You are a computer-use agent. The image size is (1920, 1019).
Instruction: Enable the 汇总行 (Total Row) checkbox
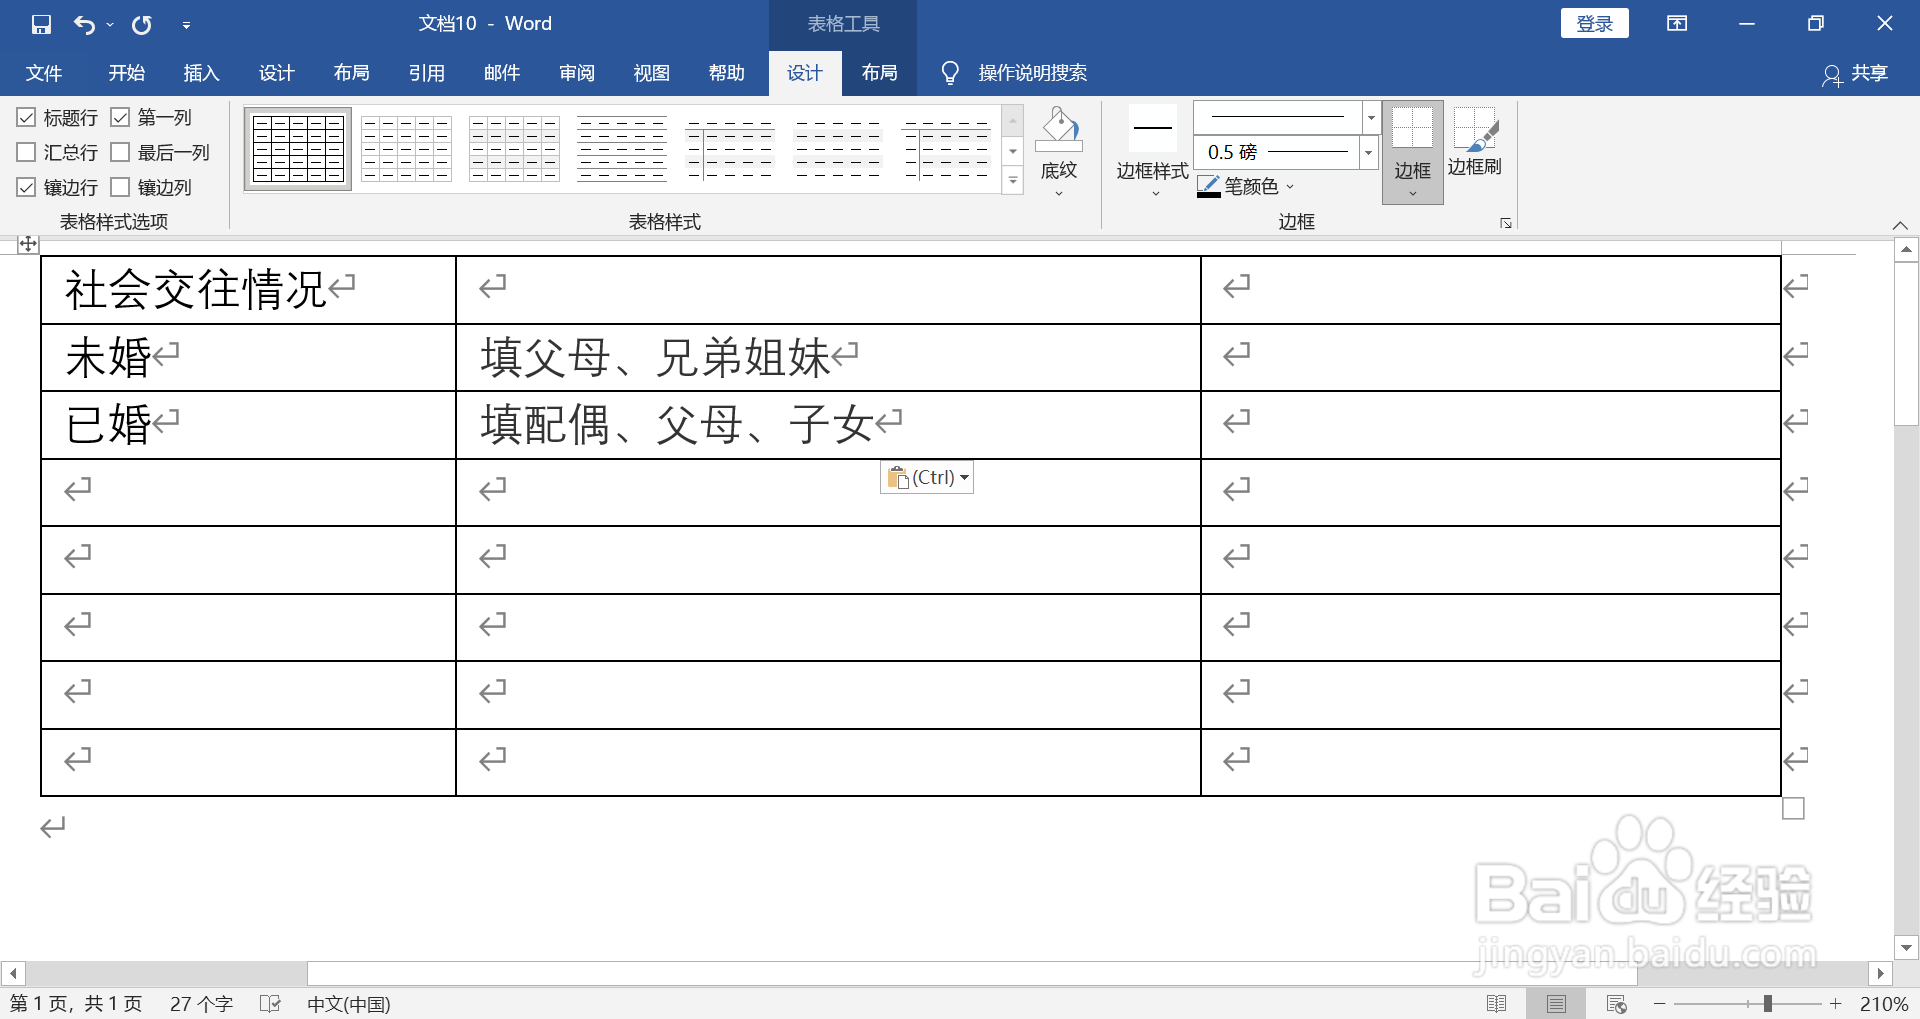[26, 152]
